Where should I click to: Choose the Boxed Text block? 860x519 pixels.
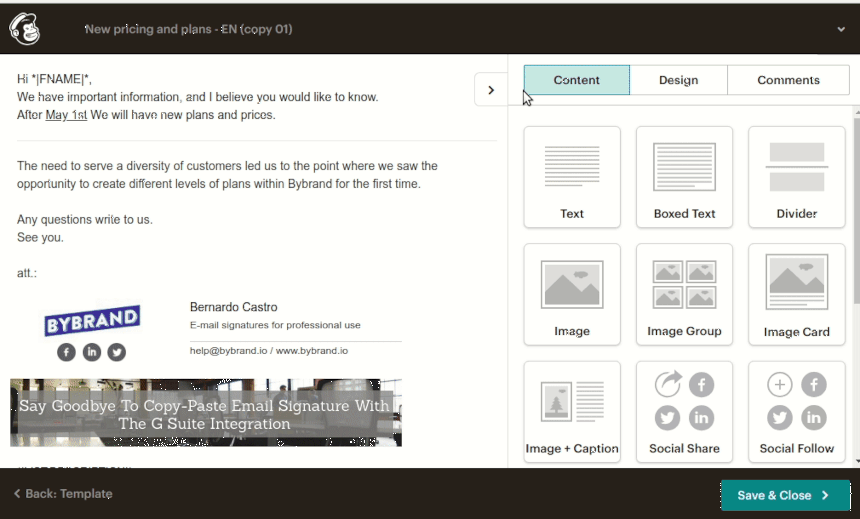(x=684, y=177)
